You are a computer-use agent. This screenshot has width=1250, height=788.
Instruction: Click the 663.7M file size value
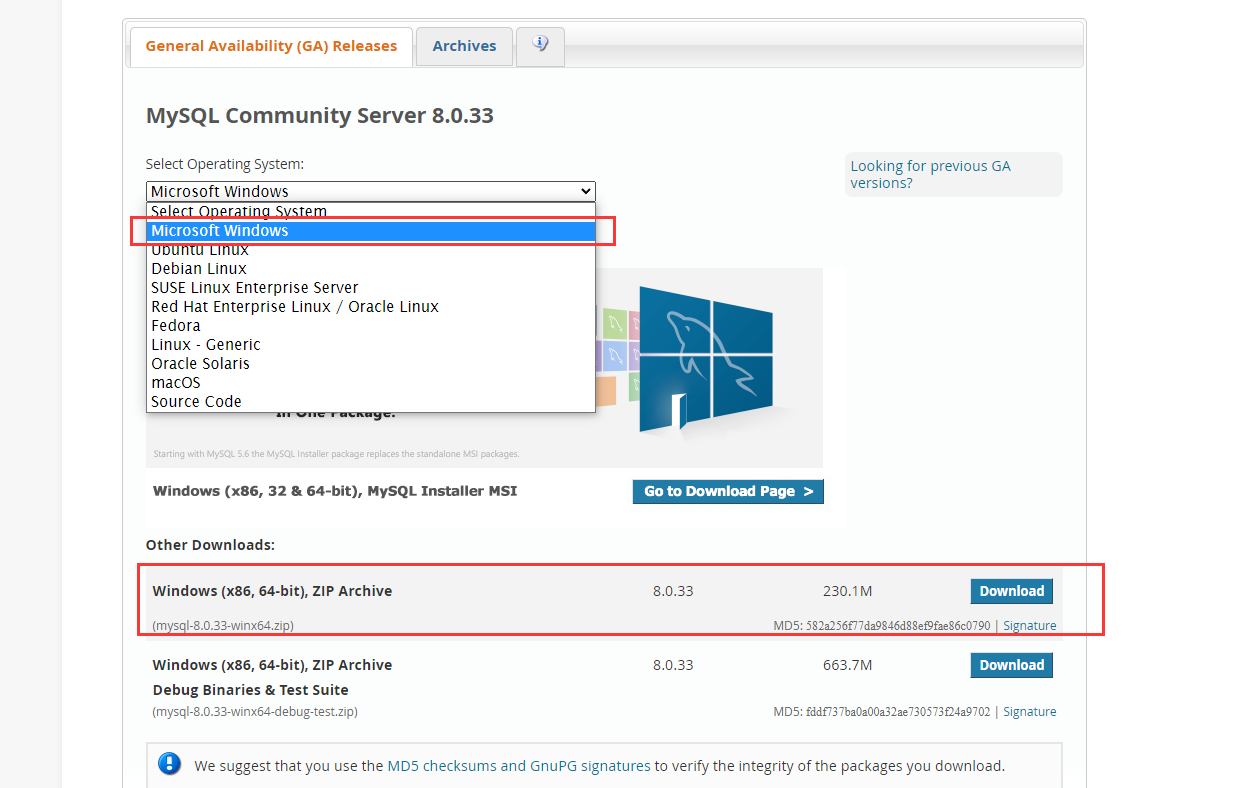click(847, 665)
